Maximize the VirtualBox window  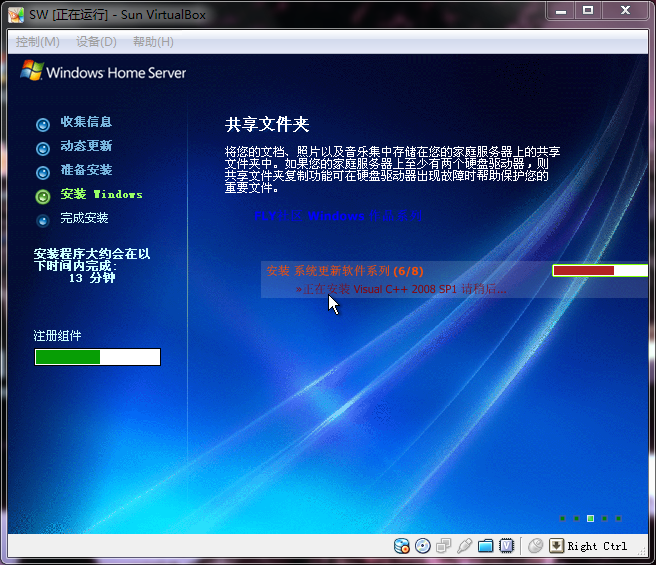tap(588, 10)
